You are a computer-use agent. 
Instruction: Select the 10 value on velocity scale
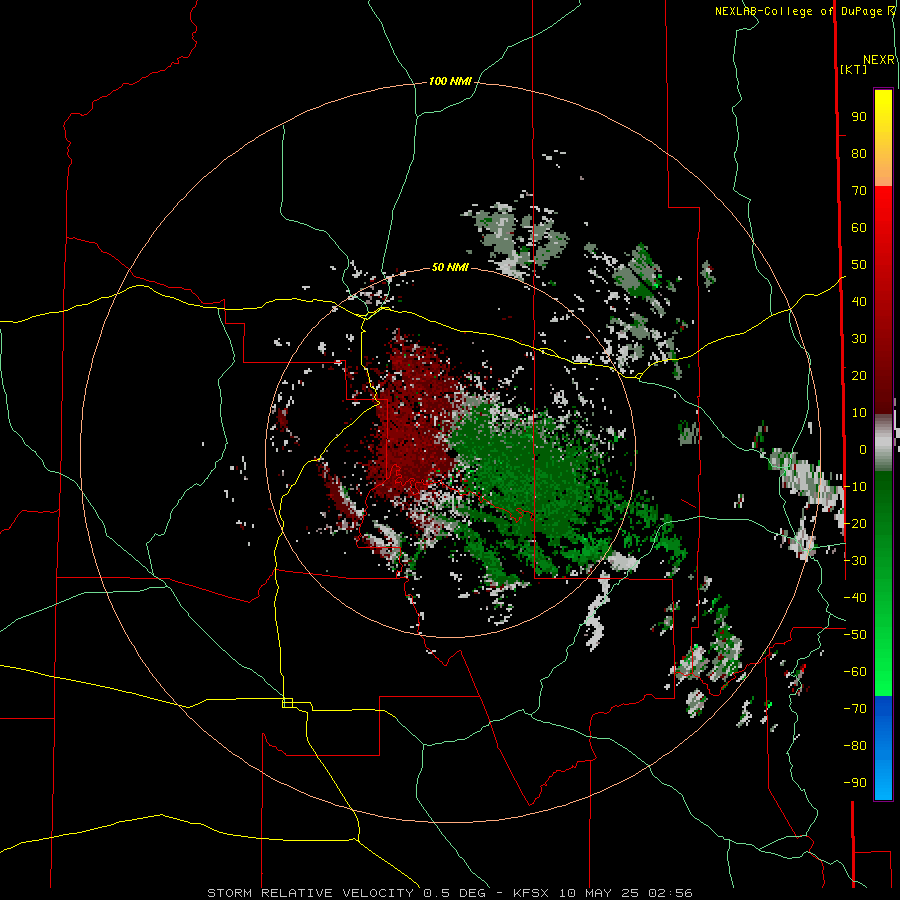click(859, 413)
